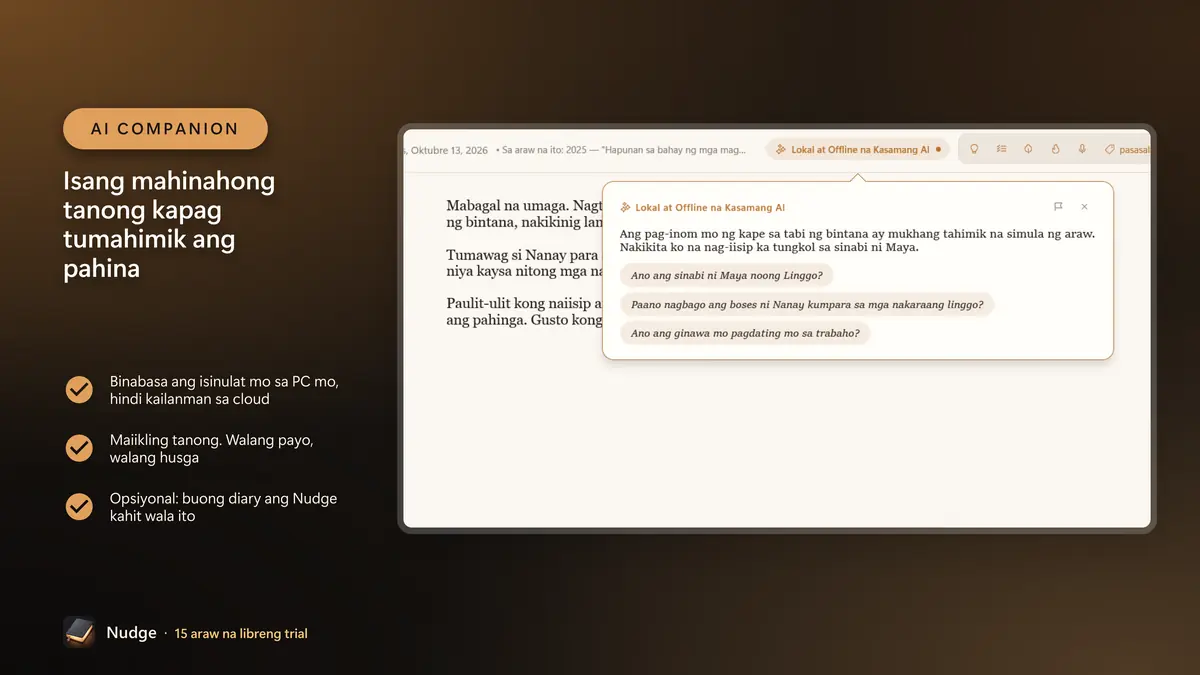This screenshot has height=675, width=1200.
Task: Toggle the Lokal at Offline na Kasamang AI pill
Action: (858, 149)
